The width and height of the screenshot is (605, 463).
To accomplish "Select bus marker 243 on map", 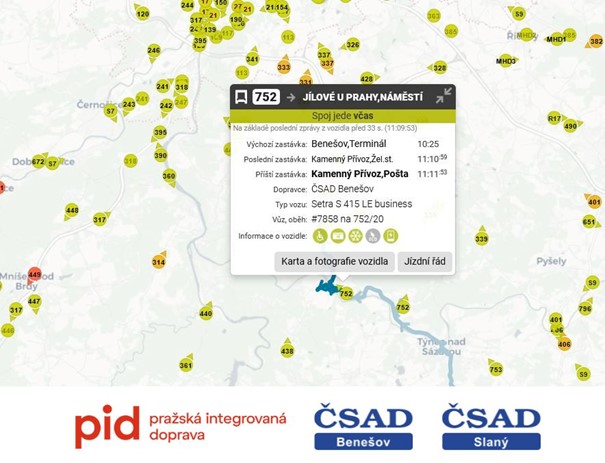I will pyautogui.click(x=129, y=104).
